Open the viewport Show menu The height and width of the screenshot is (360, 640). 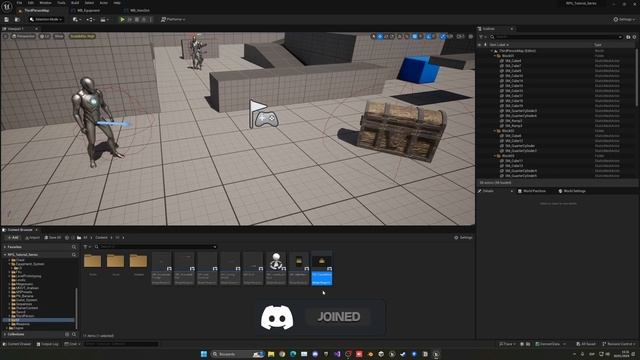[59, 36]
